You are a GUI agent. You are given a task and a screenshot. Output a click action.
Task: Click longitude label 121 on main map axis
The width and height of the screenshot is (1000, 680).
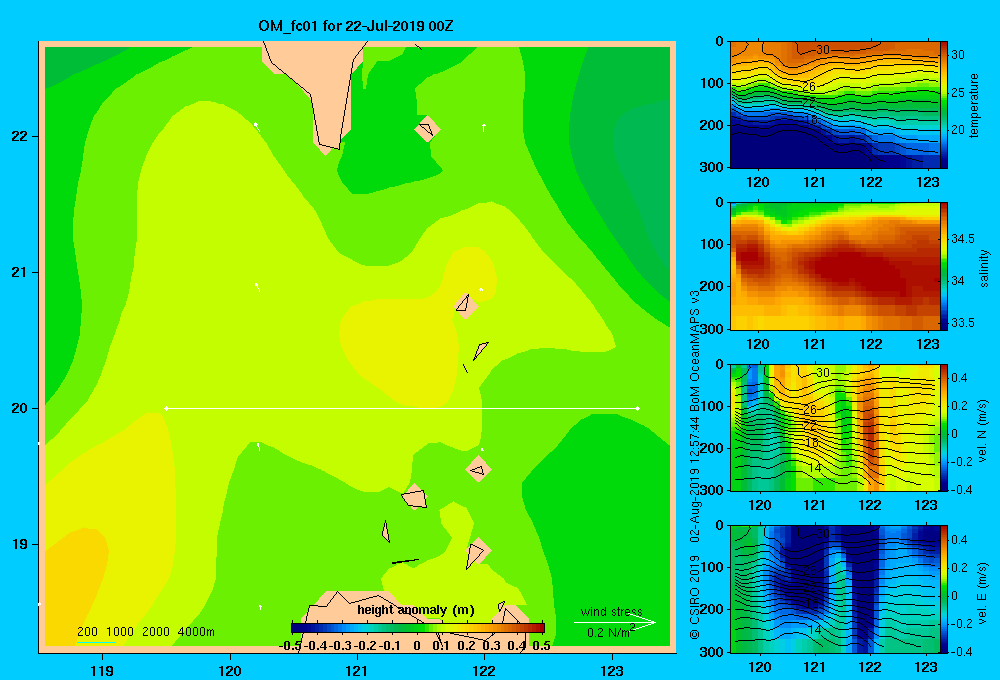coord(357,670)
